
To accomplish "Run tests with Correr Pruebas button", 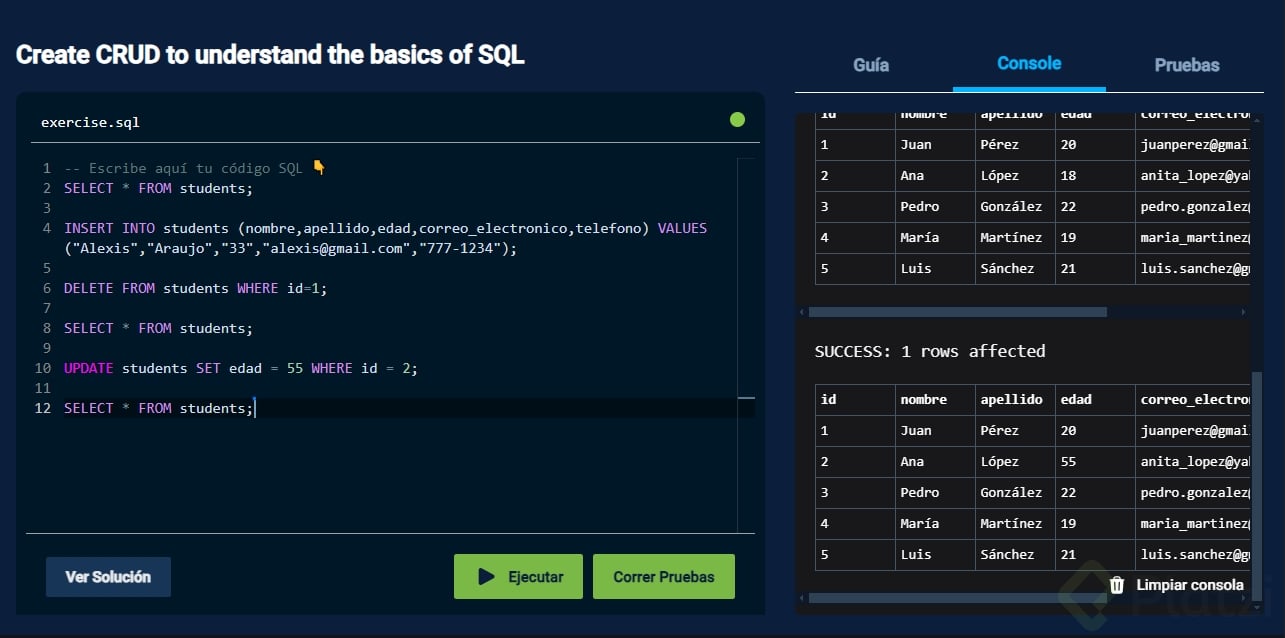I will tap(663, 577).
